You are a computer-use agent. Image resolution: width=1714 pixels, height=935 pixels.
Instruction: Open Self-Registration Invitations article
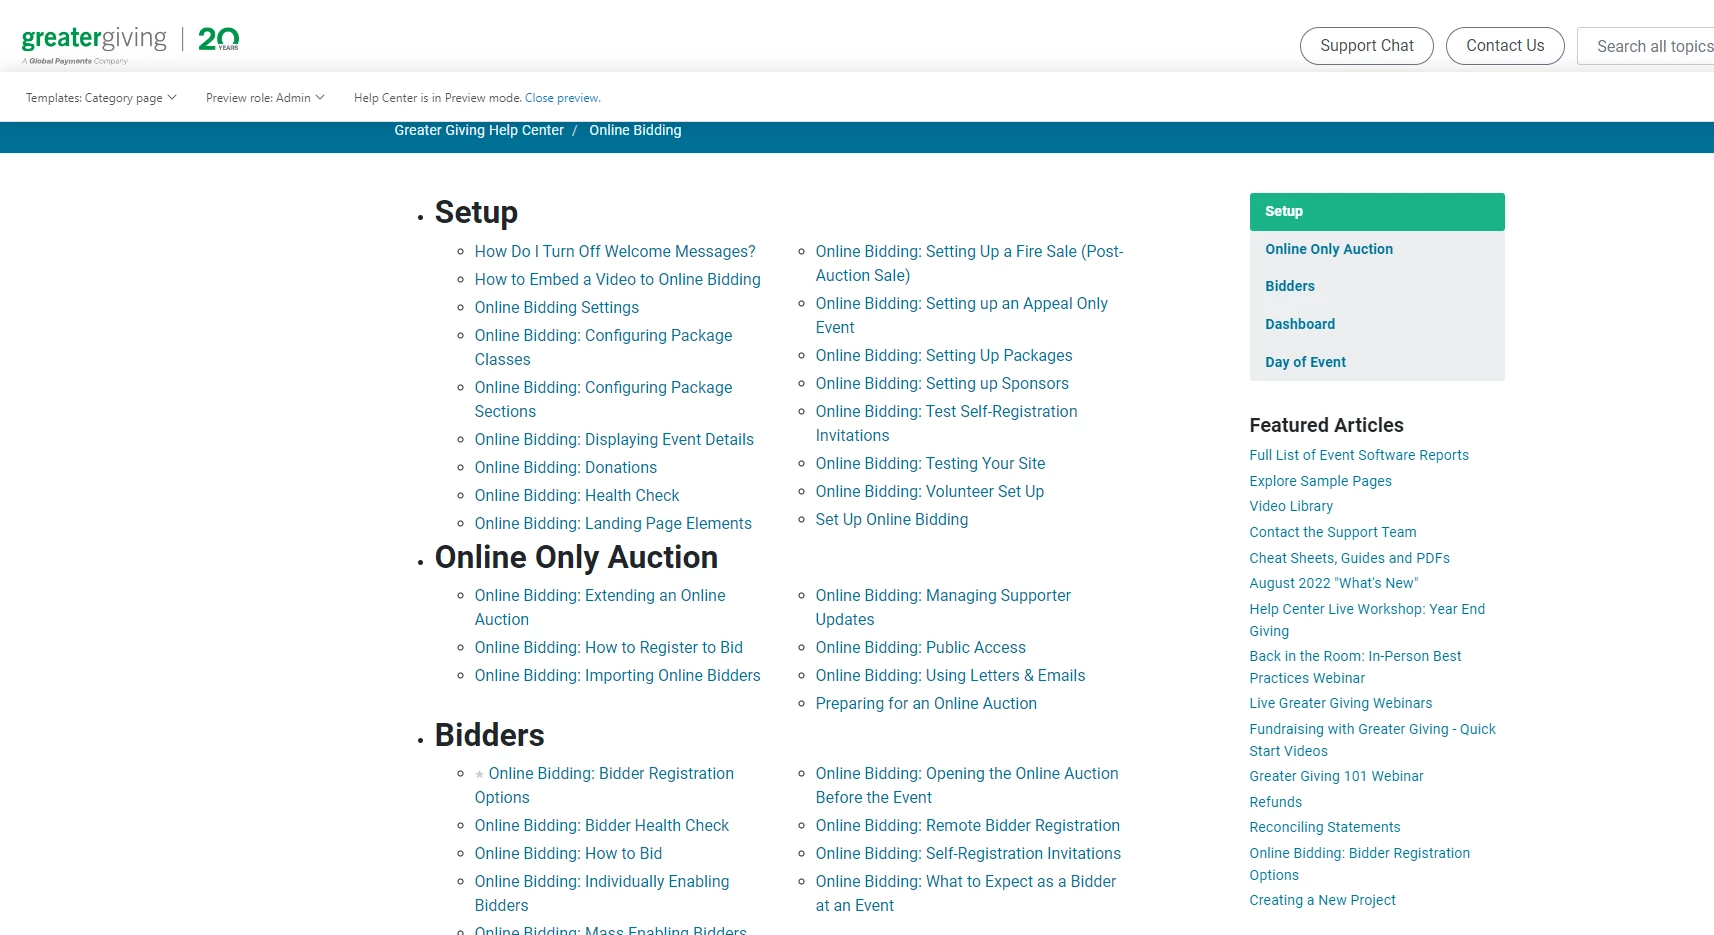click(968, 854)
